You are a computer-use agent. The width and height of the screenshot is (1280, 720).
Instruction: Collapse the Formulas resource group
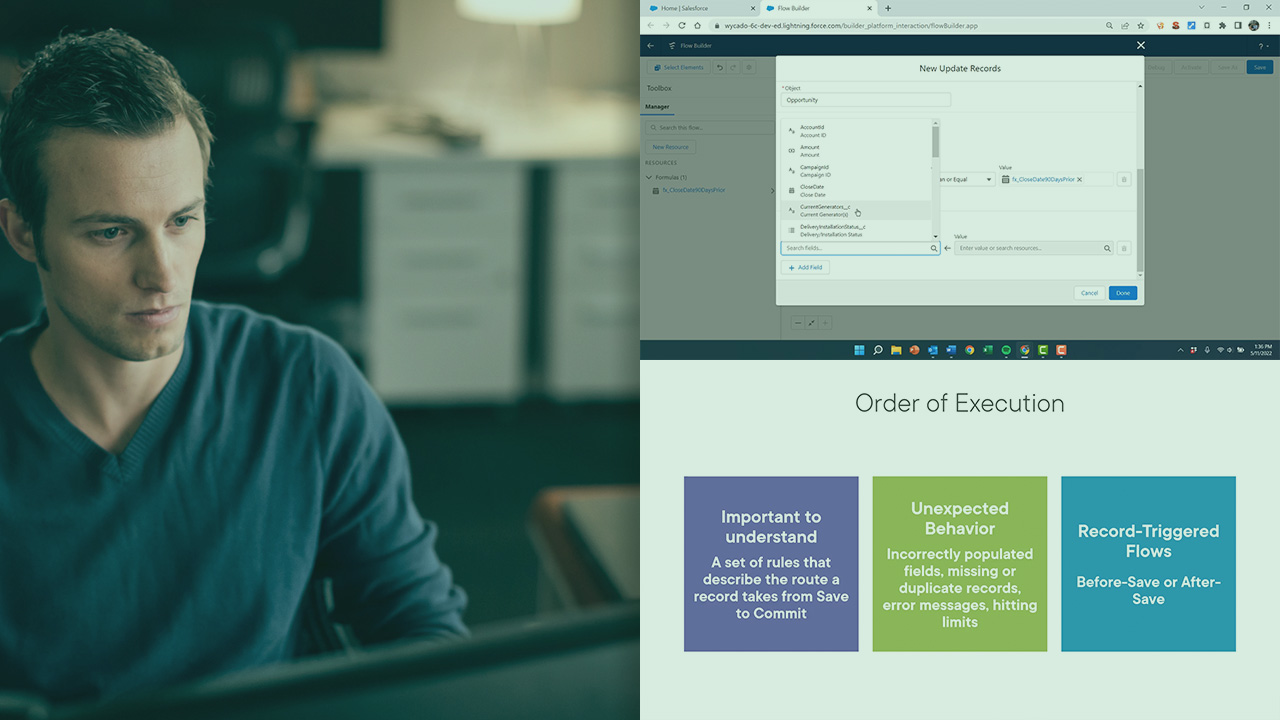[x=649, y=177]
